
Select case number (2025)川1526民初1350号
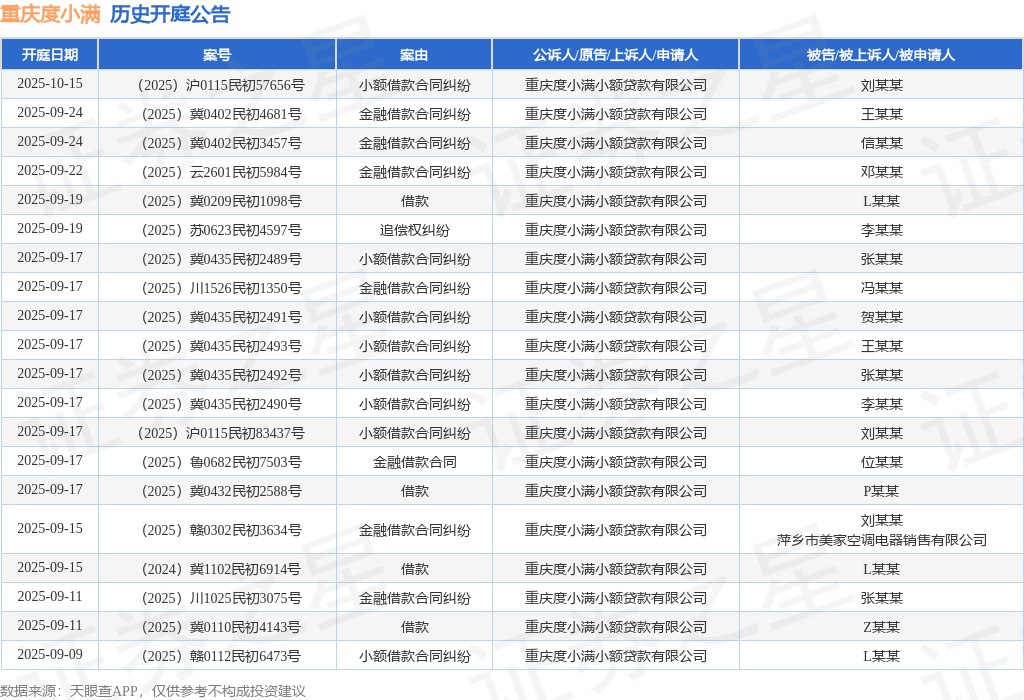pyautogui.click(x=220, y=288)
